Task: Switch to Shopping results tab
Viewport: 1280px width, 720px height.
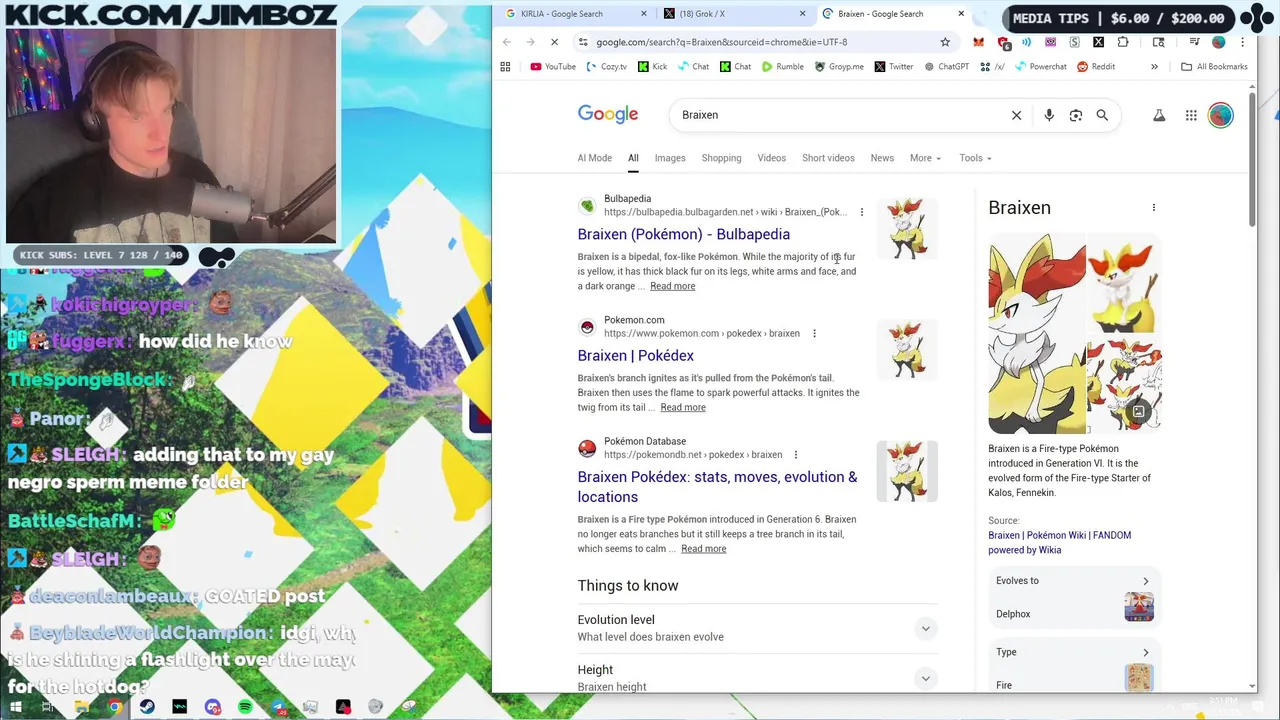Action: click(x=721, y=158)
